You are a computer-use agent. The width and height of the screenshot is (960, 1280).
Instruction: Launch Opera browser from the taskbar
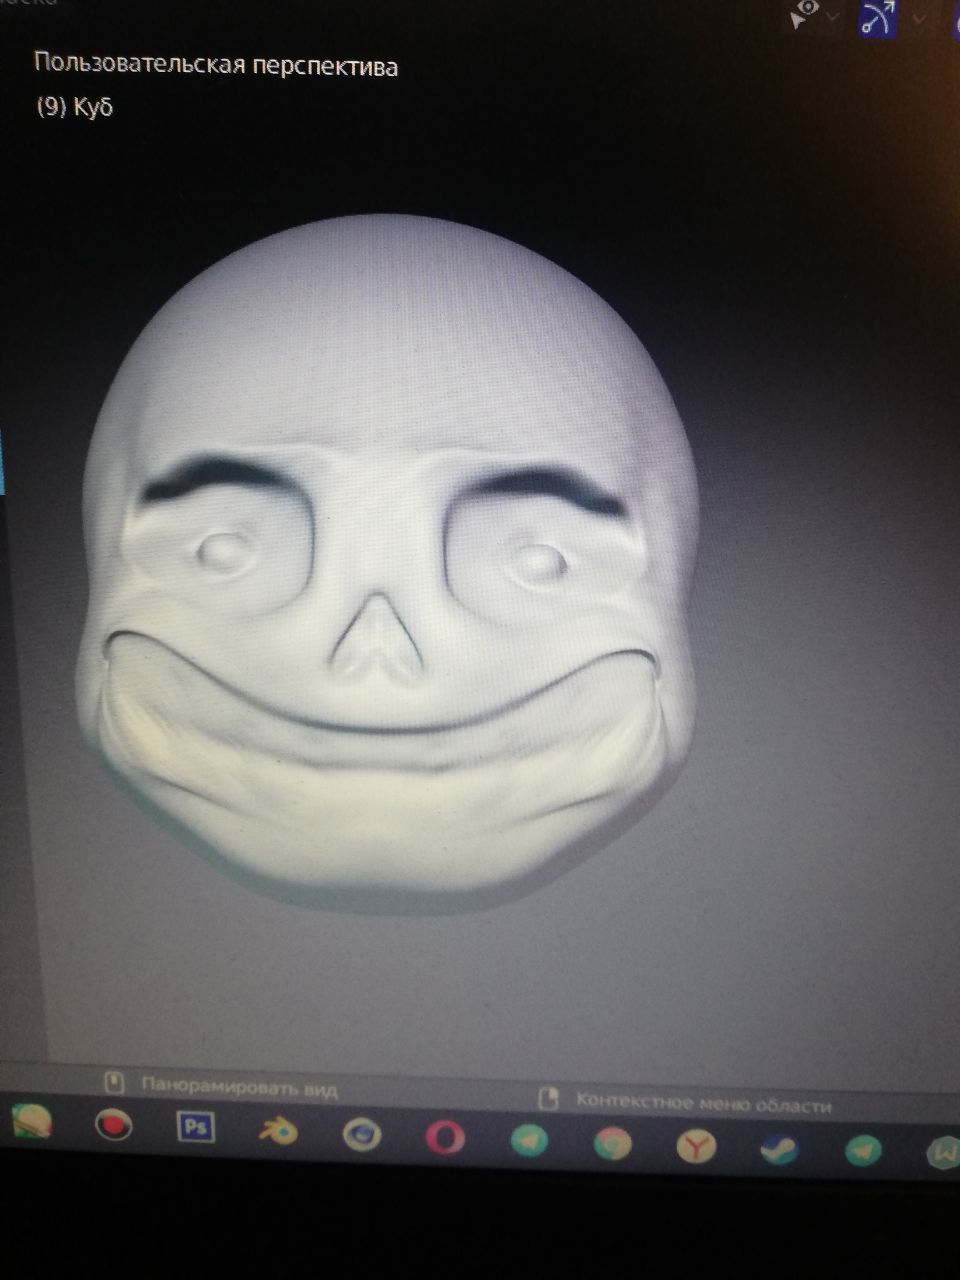click(445, 1138)
